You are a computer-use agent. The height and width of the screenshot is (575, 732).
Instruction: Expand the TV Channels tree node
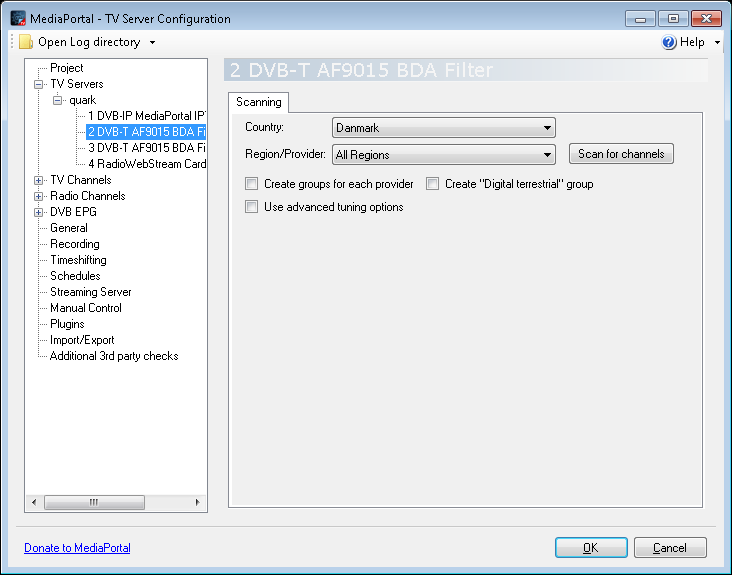point(38,180)
